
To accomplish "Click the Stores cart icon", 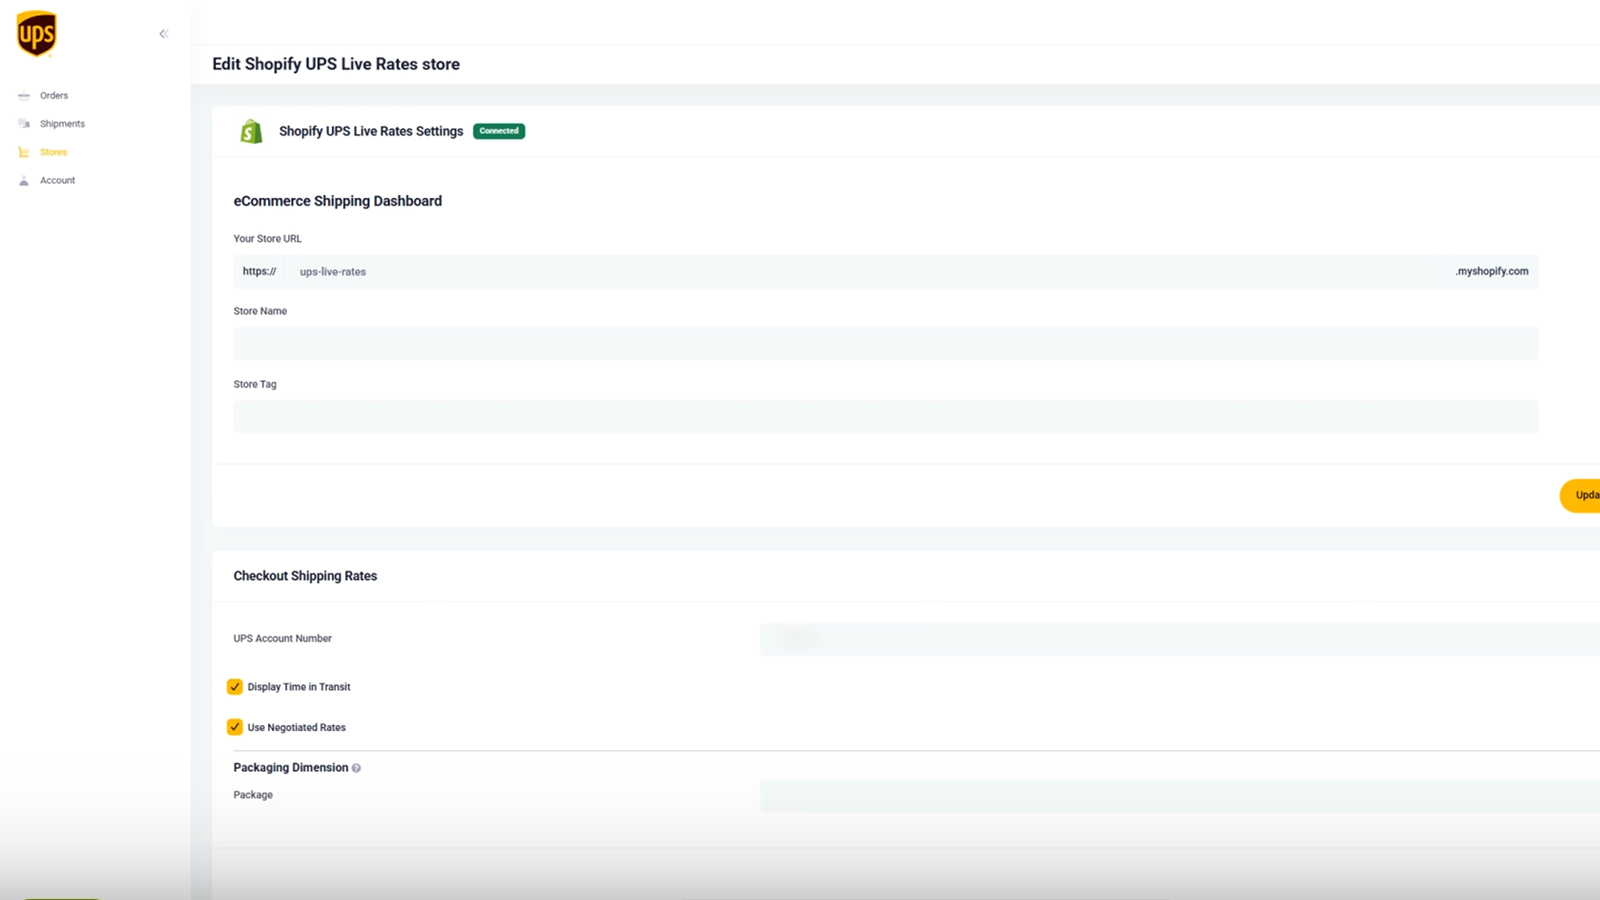I will pos(24,152).
